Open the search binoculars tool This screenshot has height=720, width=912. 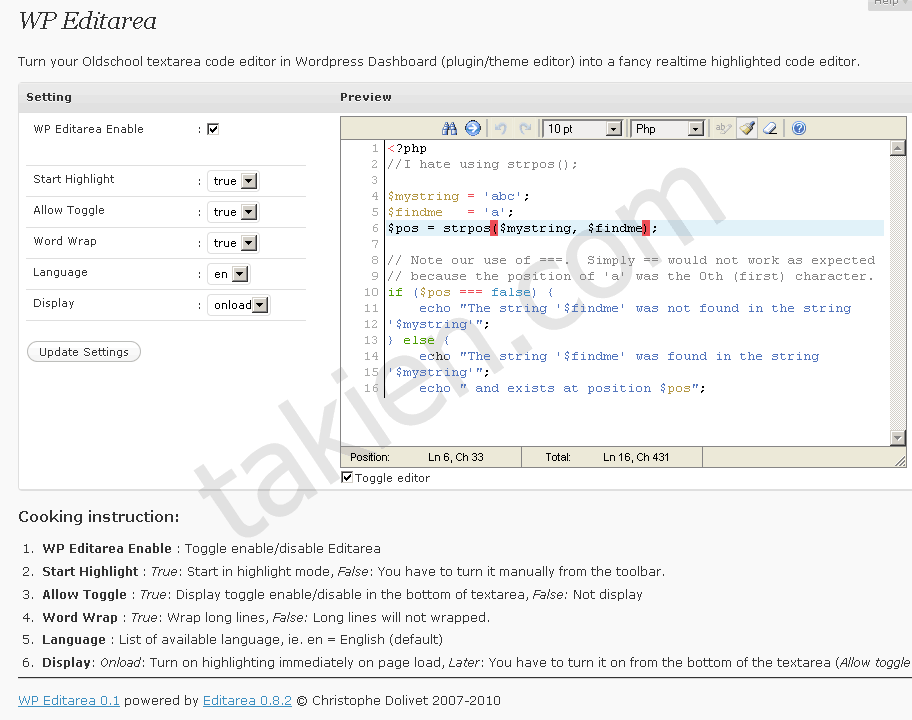[449, 129]
